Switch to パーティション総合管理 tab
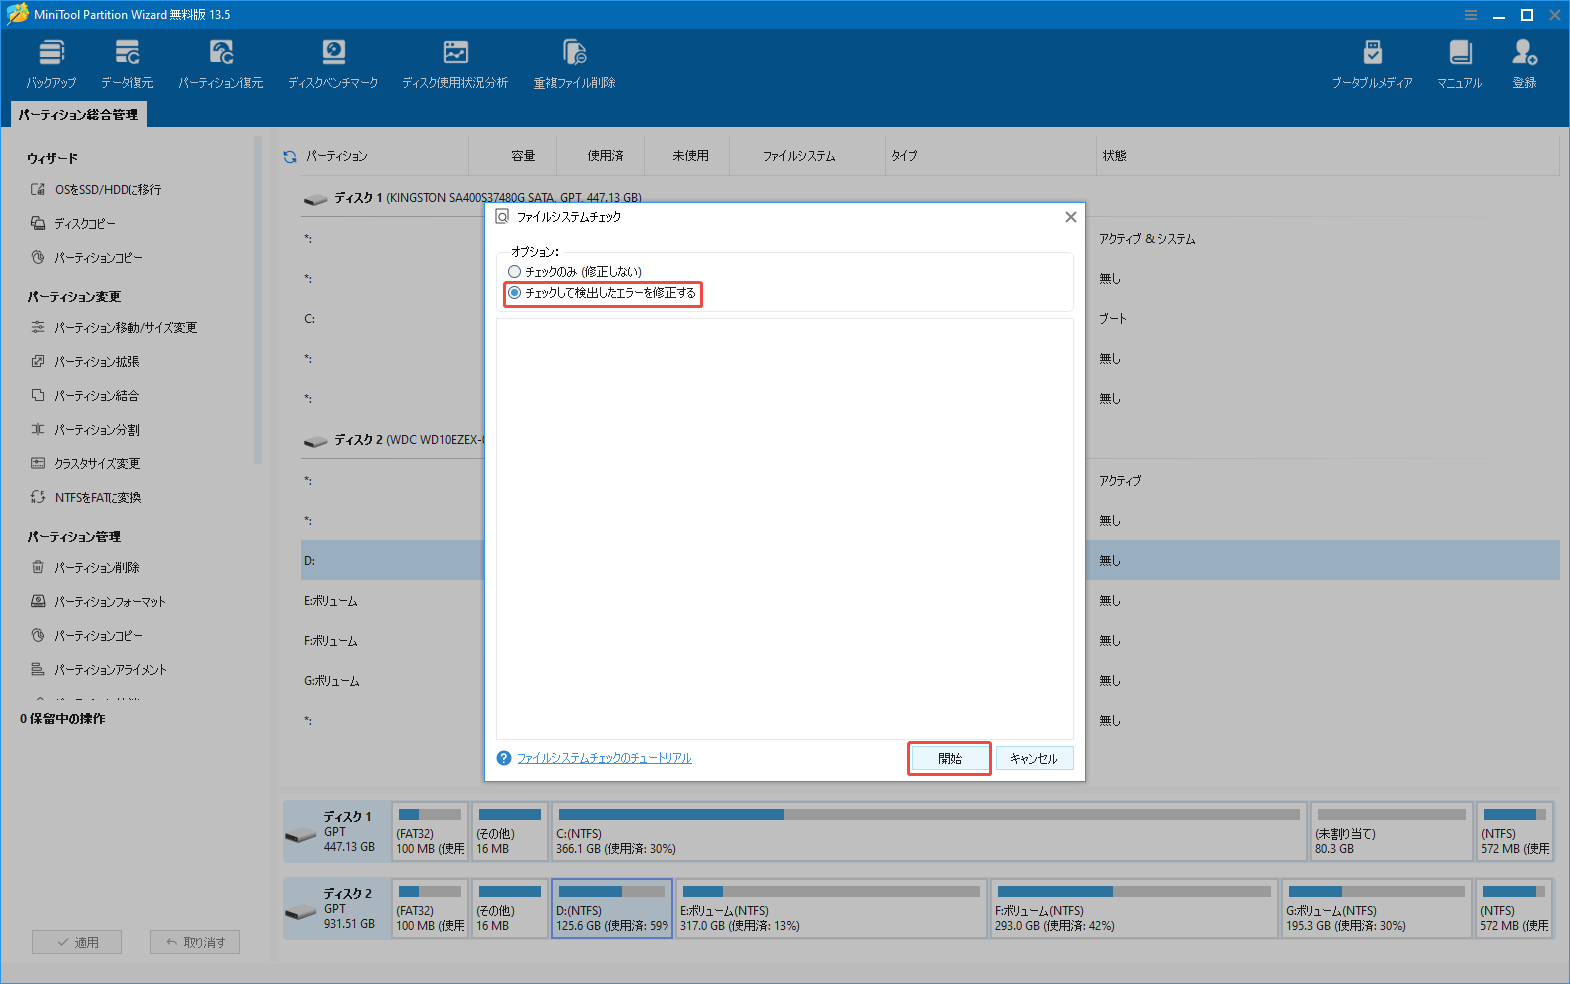Viewport: 1570px width, 984px height. pyautogui.click(x=78, y=115)
